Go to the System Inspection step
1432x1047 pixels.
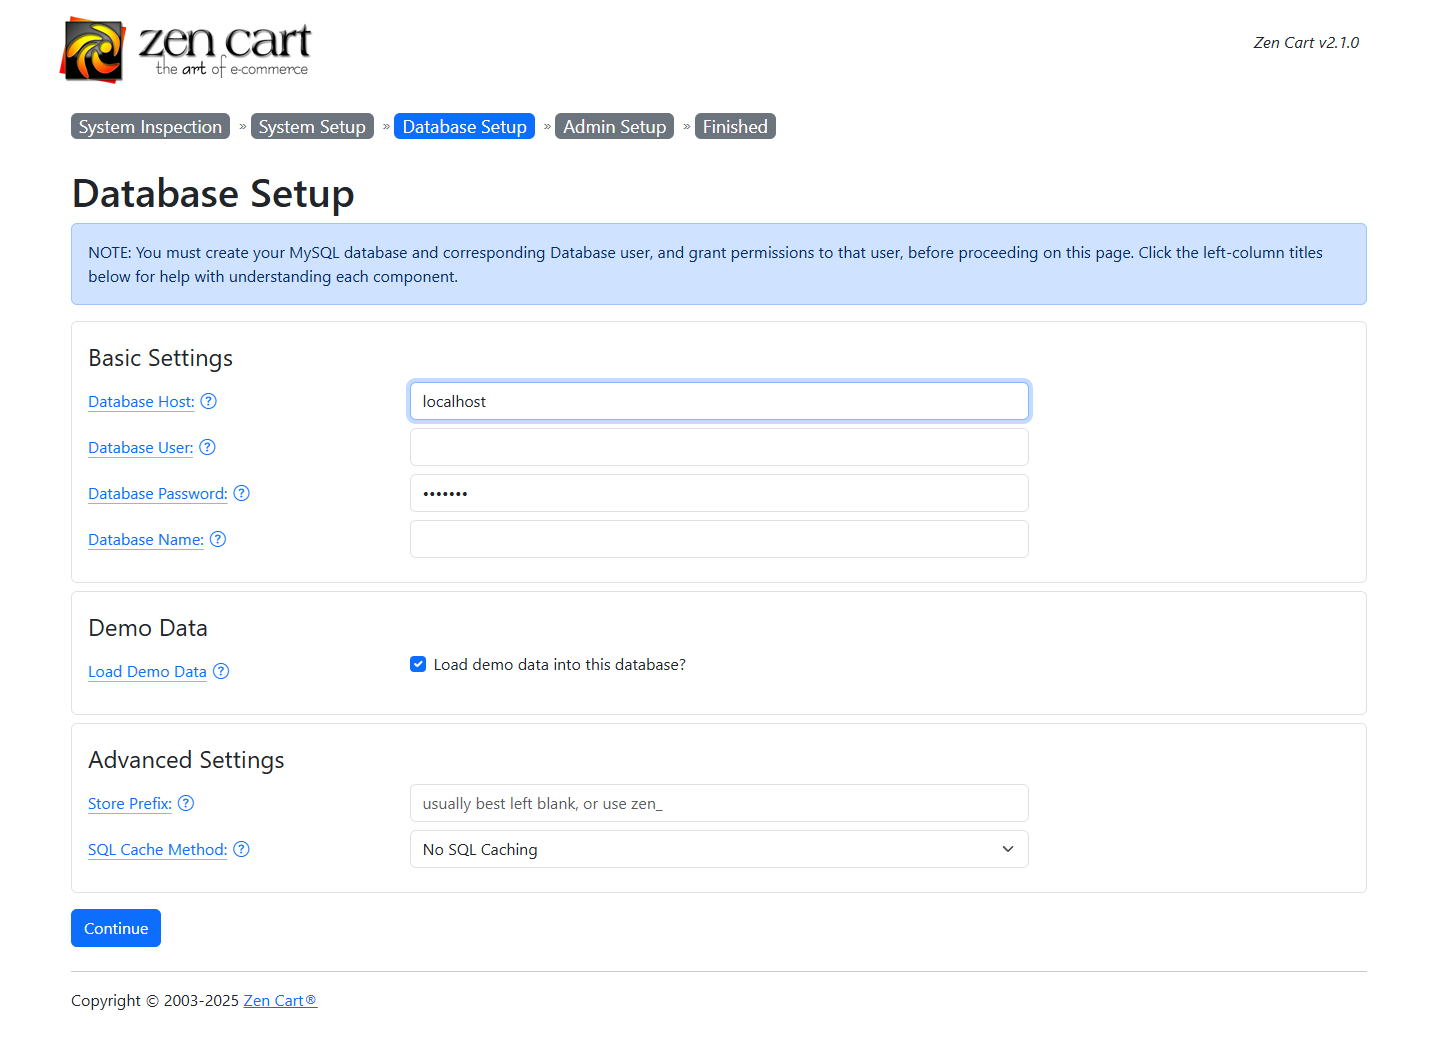click(x=150, y=126)
